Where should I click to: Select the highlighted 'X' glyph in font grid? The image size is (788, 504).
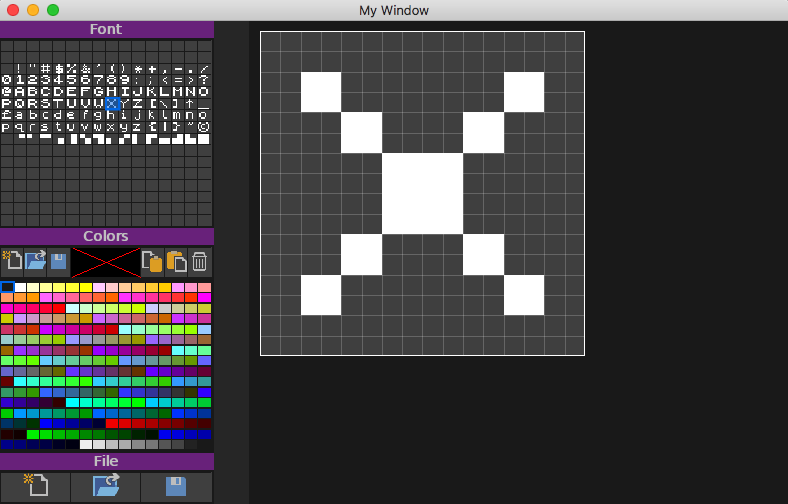pyautogui.click(x=112, y=103)
